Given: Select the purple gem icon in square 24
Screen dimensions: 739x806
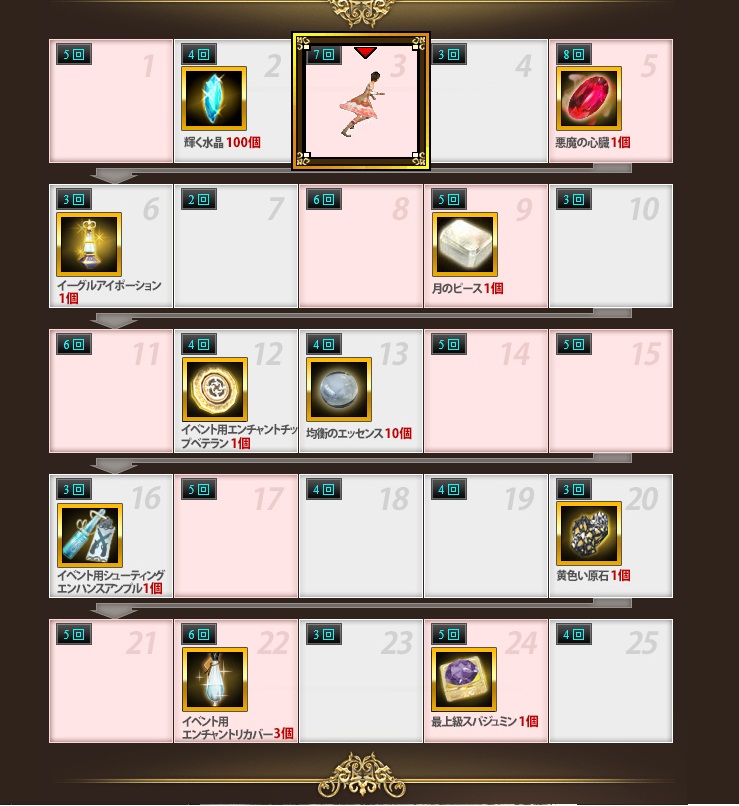Looking at the screenshot, I should (x=464, y=679).
